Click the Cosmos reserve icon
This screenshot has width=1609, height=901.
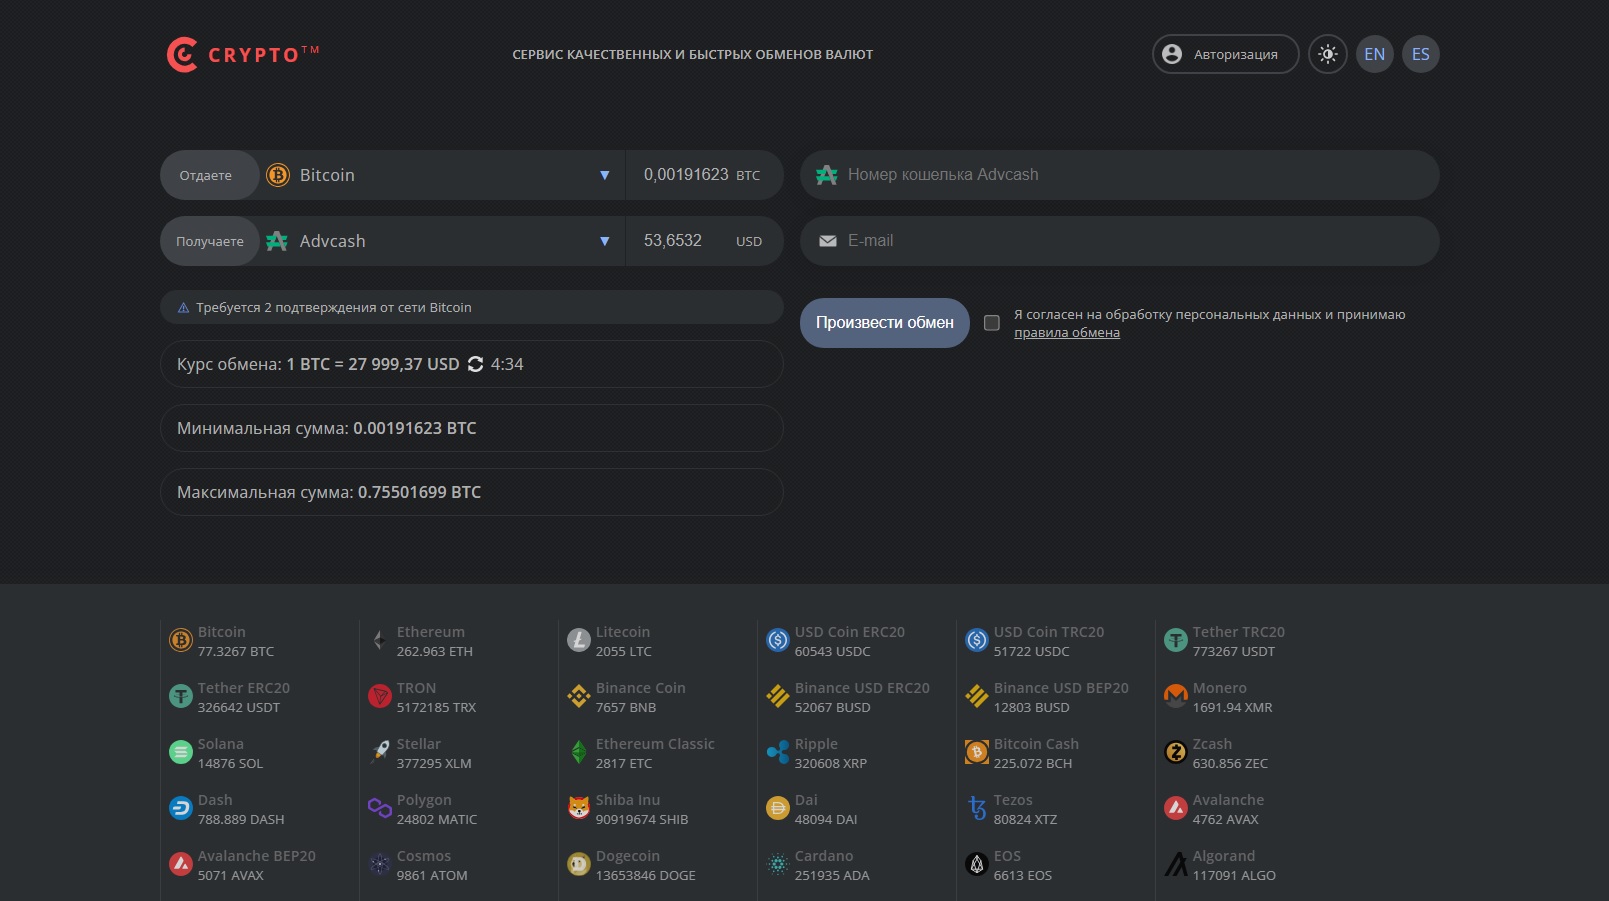click(x=380, y=864)
